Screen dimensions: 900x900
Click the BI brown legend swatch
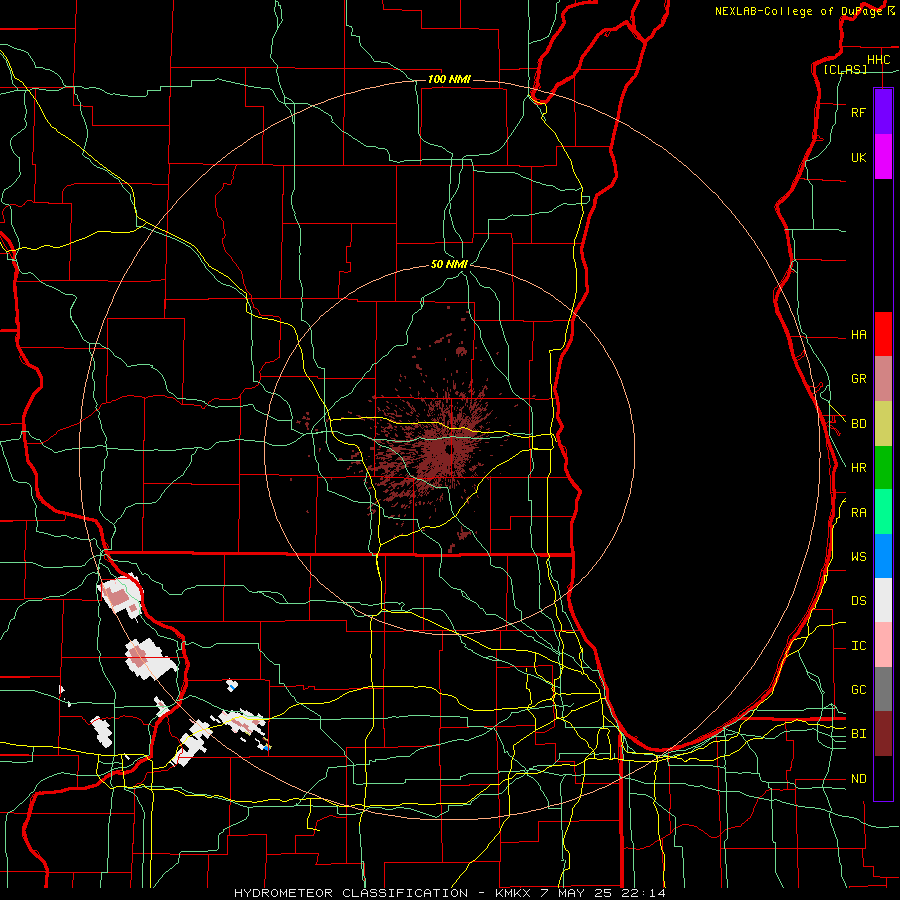[x=883, y=734]
